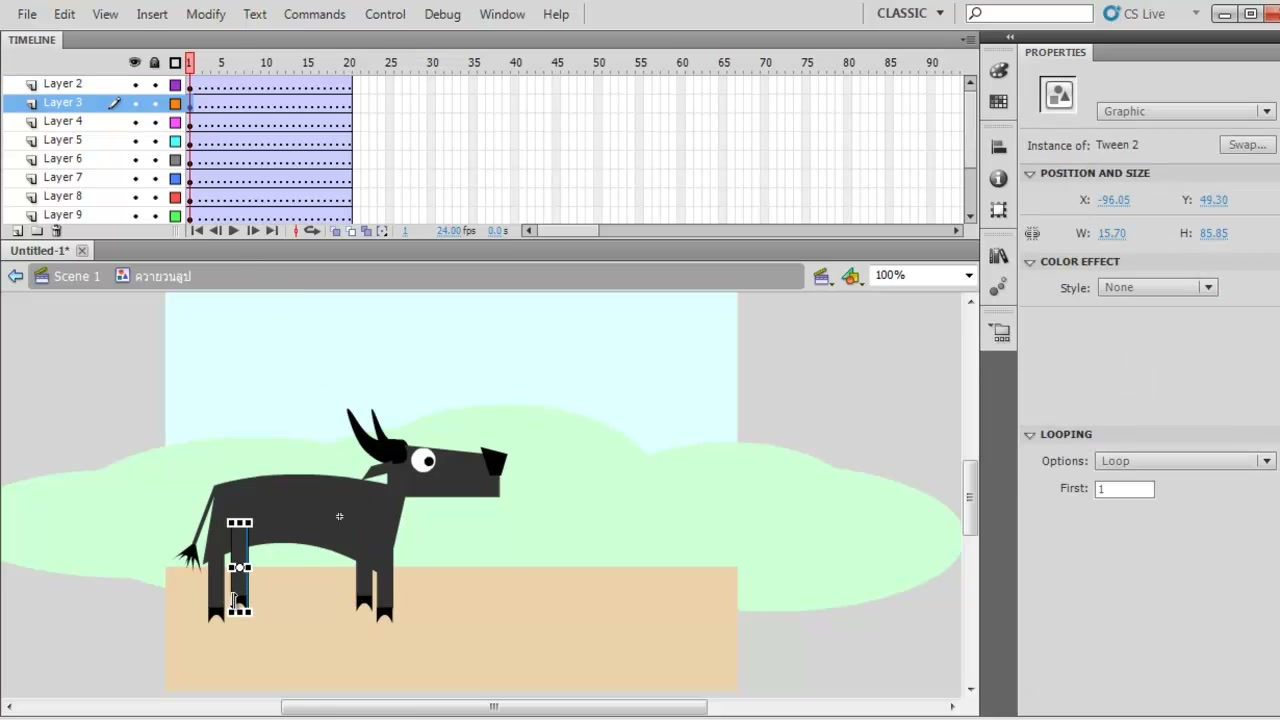Open the Modify menu
Screen dimensions: 1280x720
[205, 14]
